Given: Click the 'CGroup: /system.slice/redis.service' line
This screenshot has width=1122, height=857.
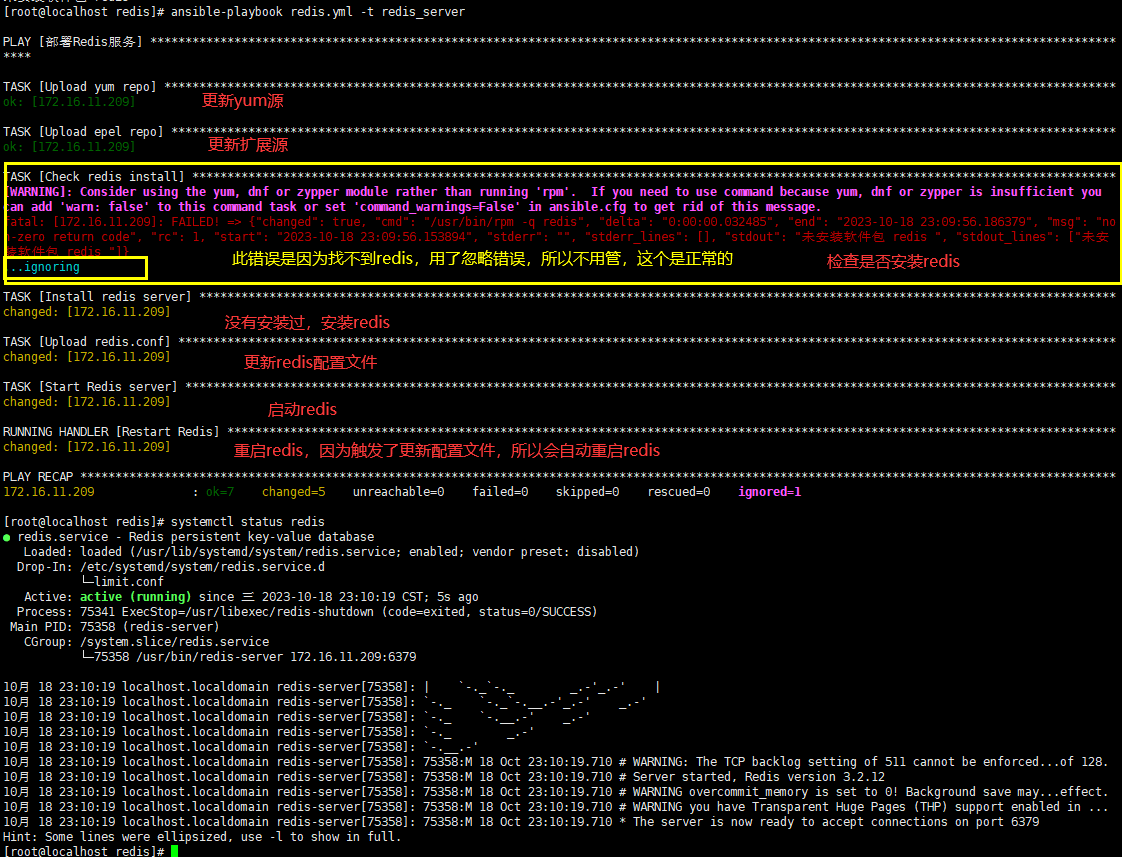Looking at the screenshot, I should 146,642.
